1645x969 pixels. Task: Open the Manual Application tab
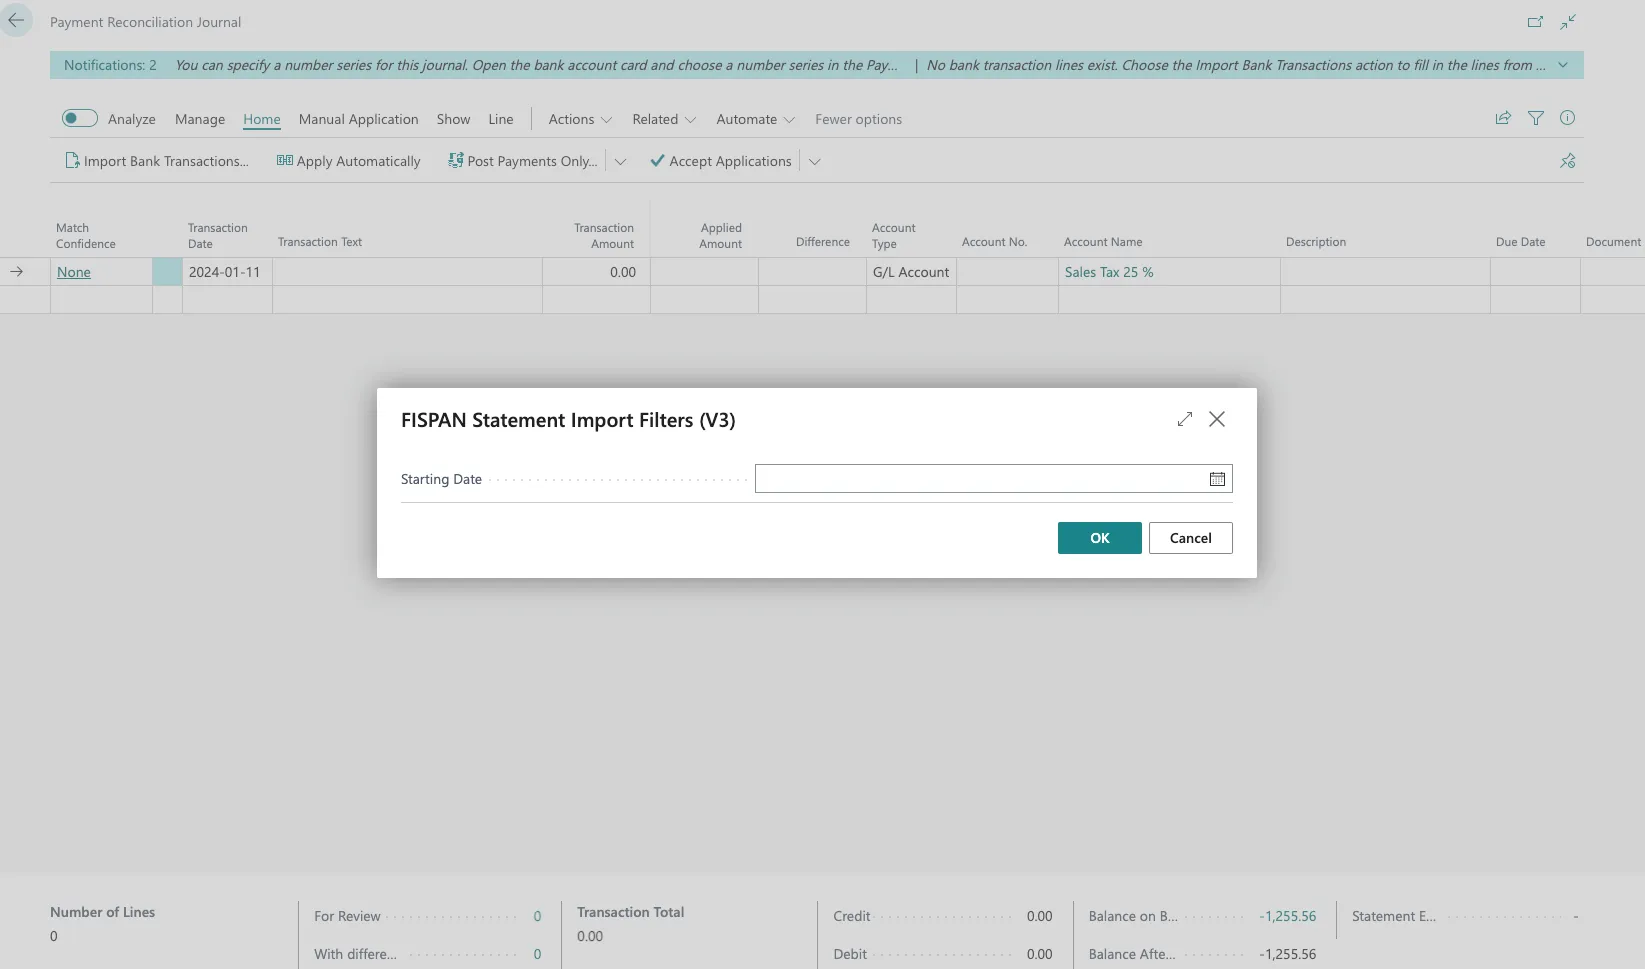click(358, 119)
